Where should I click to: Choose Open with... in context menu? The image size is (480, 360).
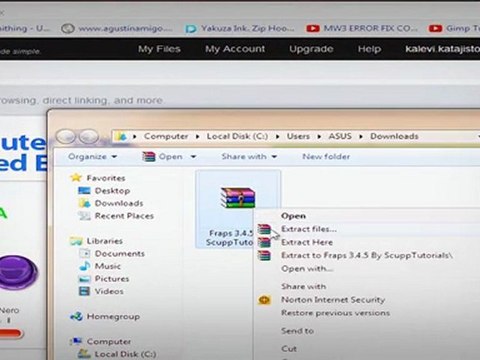point(307,269)
